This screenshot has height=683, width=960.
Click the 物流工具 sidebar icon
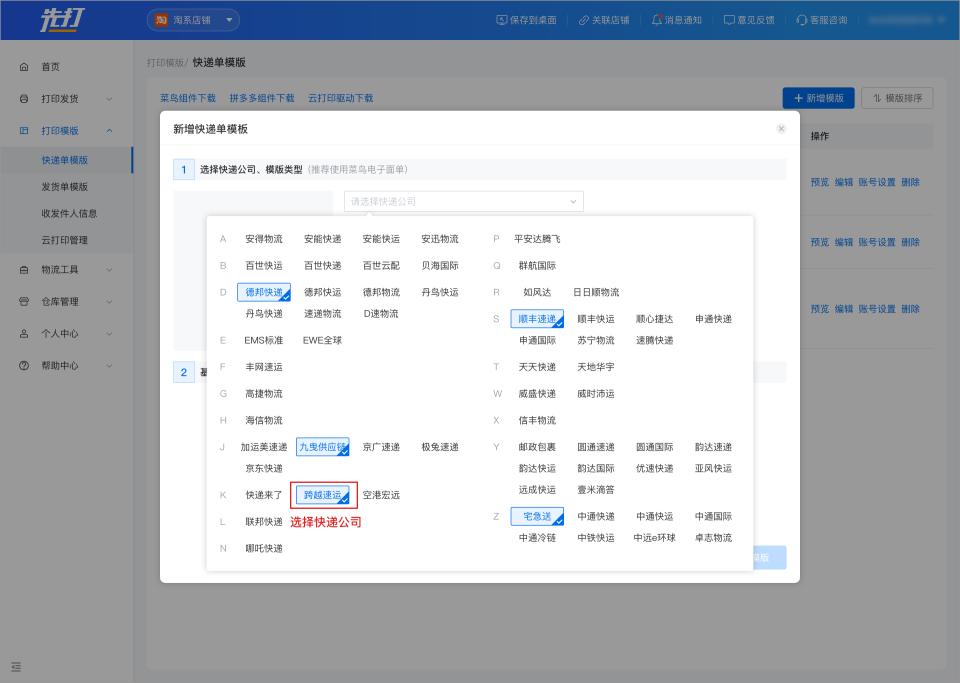pos(24,270)
